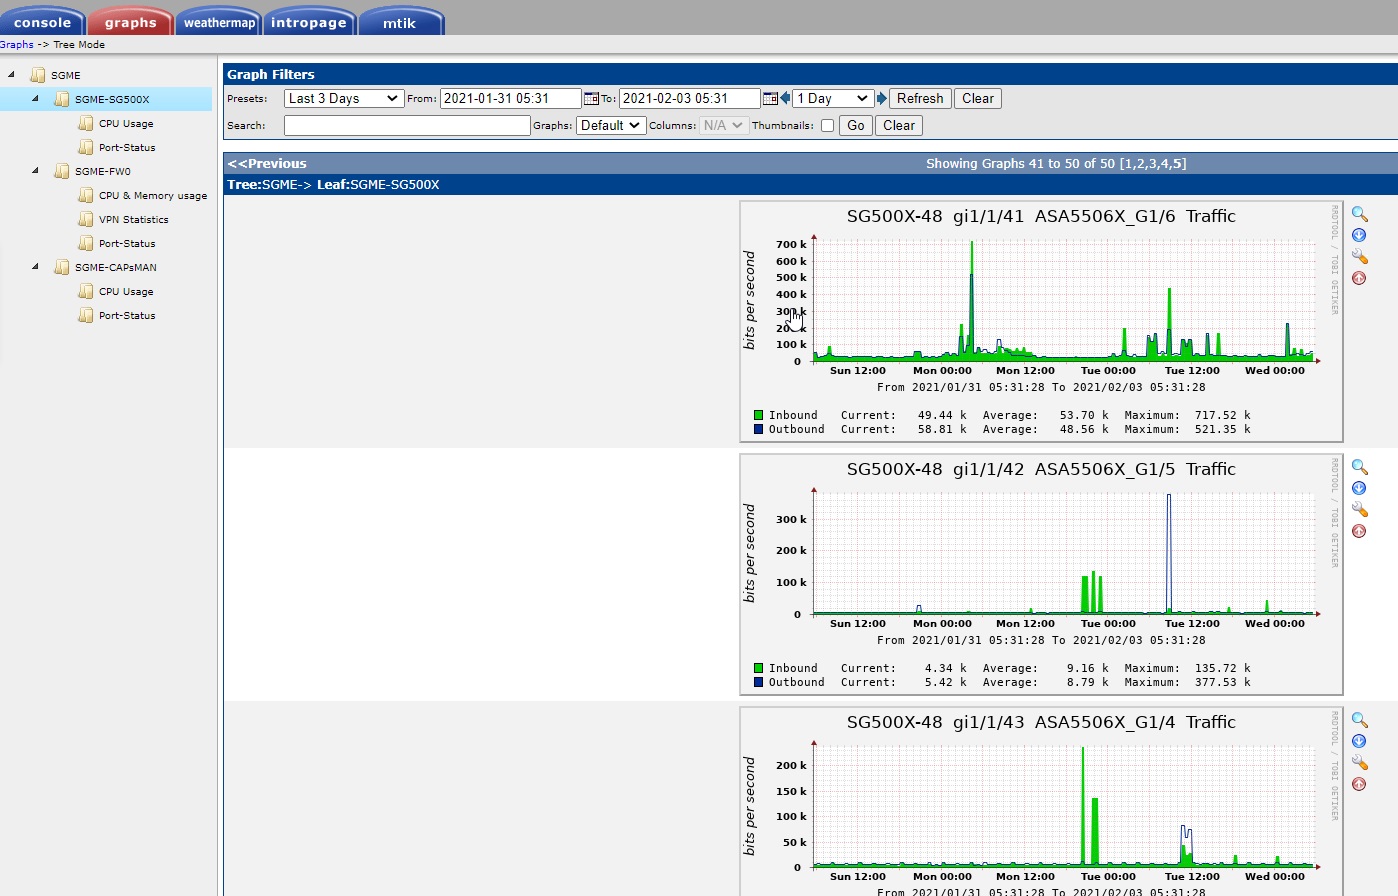This screenshot has width=1398, height=896.
Task: Click the gi1/1/42 traffic graph image
Action: 1041,574
